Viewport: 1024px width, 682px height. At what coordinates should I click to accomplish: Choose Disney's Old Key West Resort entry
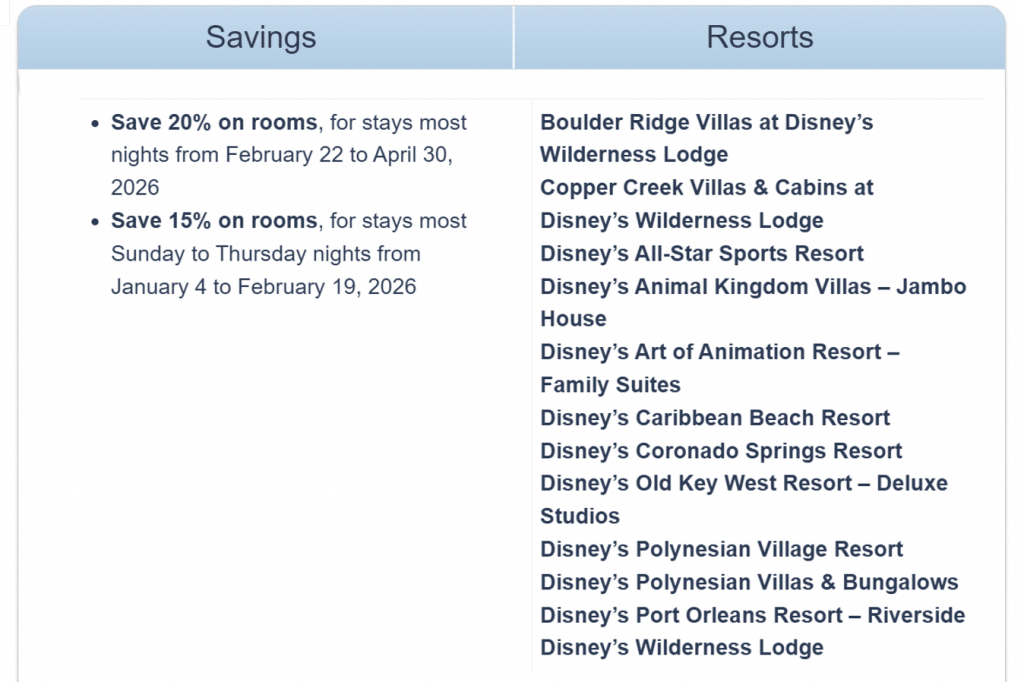(x=743, y=484)
